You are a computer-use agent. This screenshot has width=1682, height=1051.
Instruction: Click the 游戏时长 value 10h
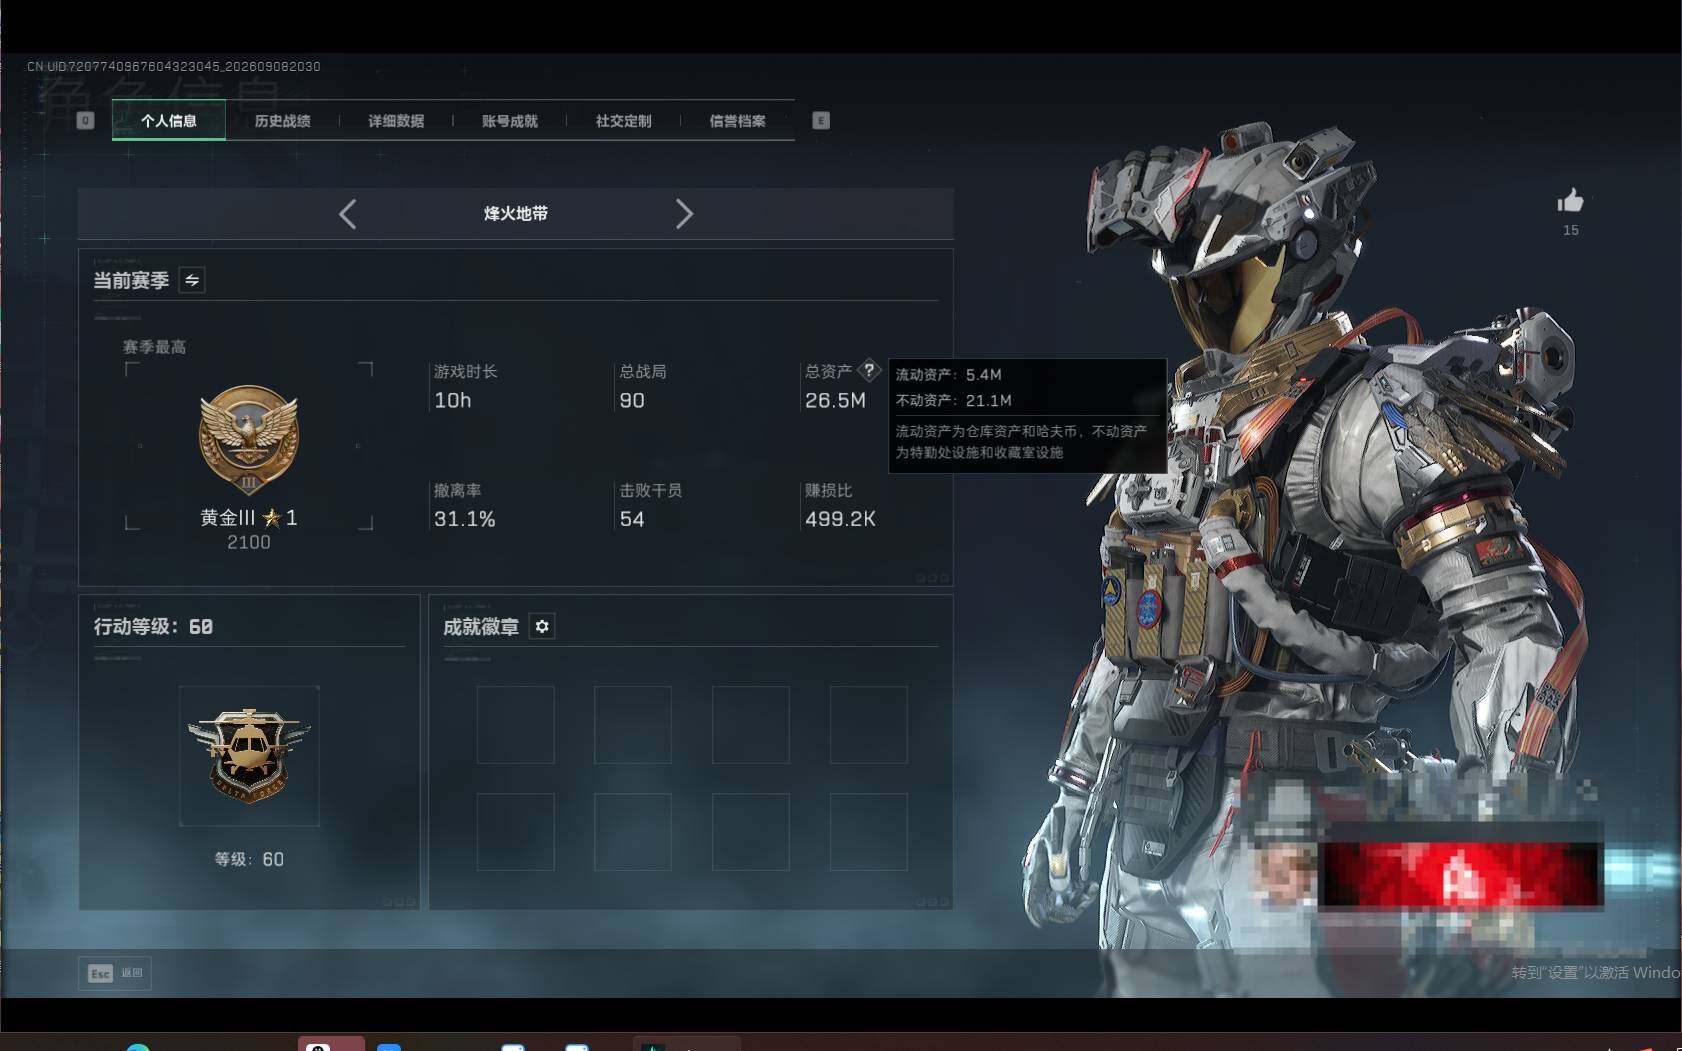tap(453, 401)
